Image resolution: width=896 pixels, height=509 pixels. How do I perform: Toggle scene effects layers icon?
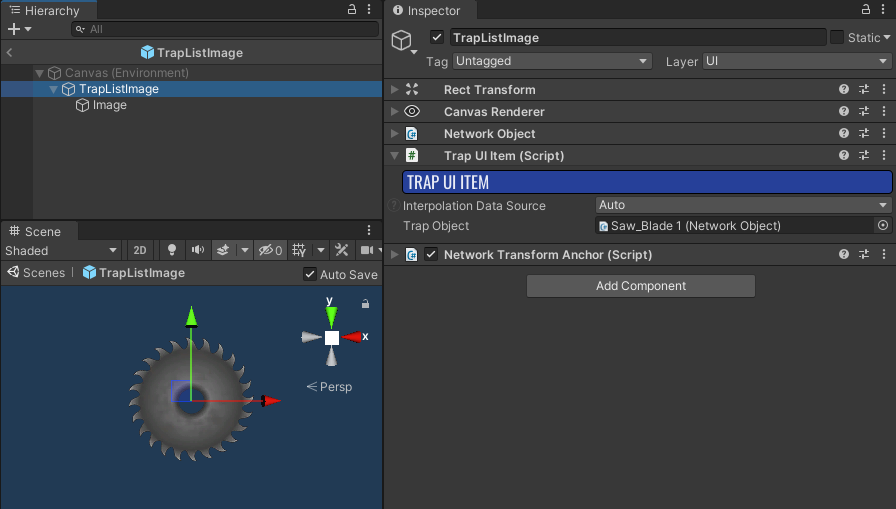coord(223,250)
